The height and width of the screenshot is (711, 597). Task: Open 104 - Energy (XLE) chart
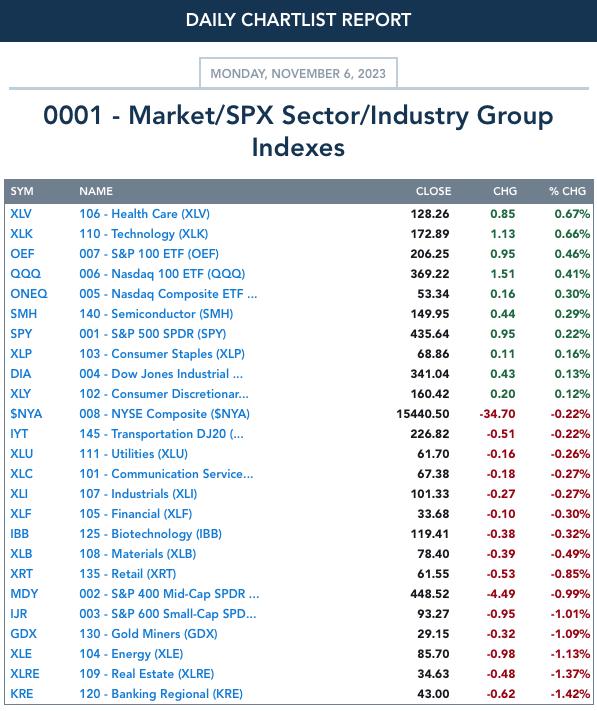pos(131,653)
